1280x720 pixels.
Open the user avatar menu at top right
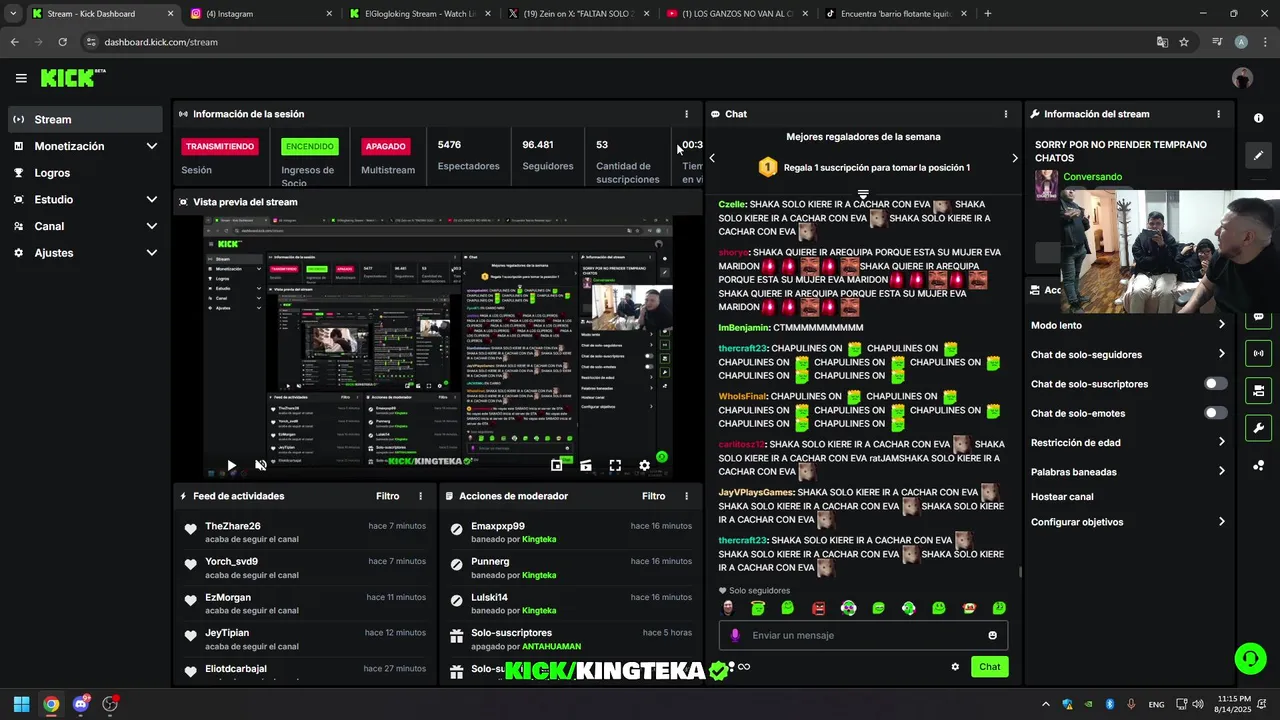coord(1242,78)
